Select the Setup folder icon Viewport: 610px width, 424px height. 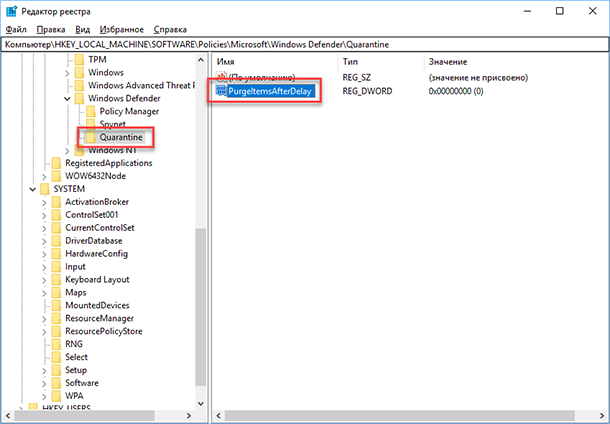tap(56, 370)
